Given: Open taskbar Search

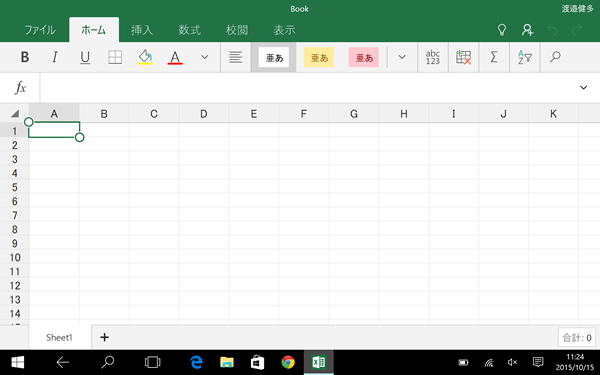Looking at the screenshot, I should click(108, 362).
